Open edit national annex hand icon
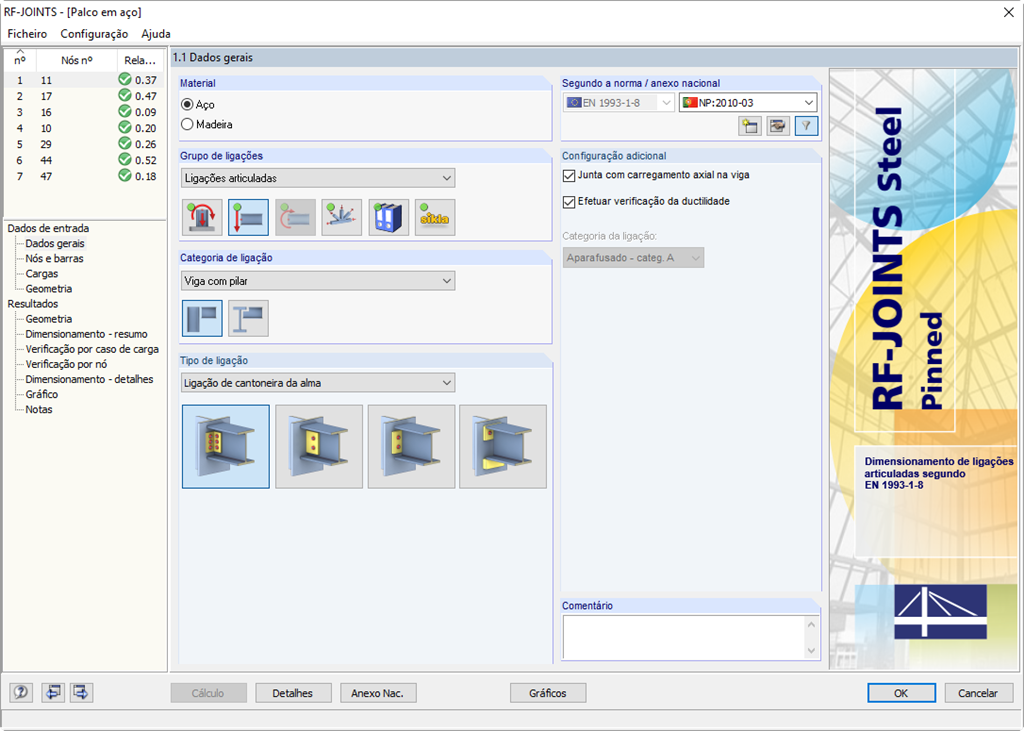Image resolution: width=1024 pixels, height=731 pixels. coord(778,126)
